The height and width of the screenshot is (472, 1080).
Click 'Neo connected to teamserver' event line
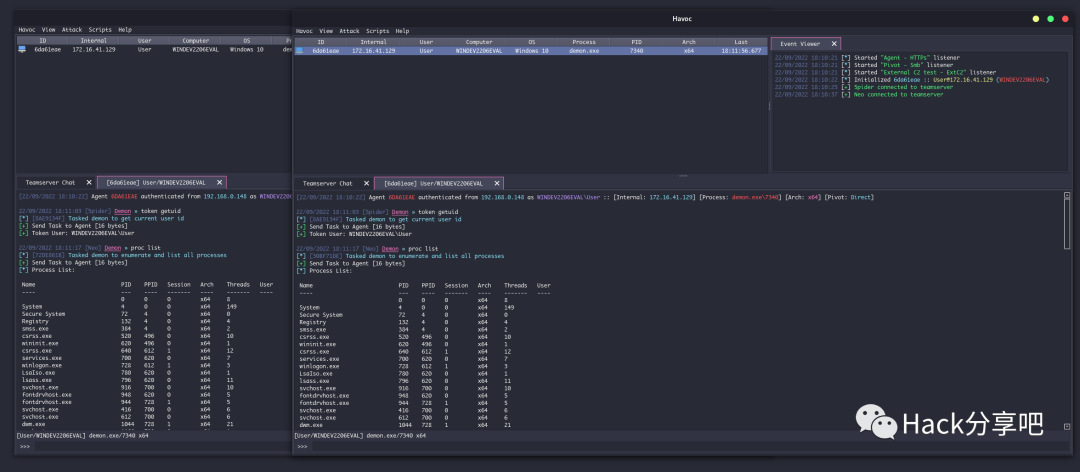[859, 94]
